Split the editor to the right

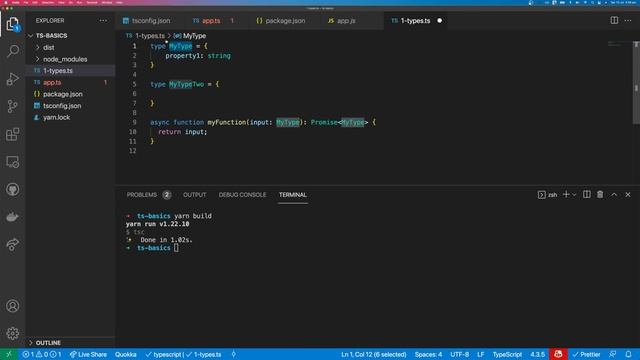coord(614,20)
